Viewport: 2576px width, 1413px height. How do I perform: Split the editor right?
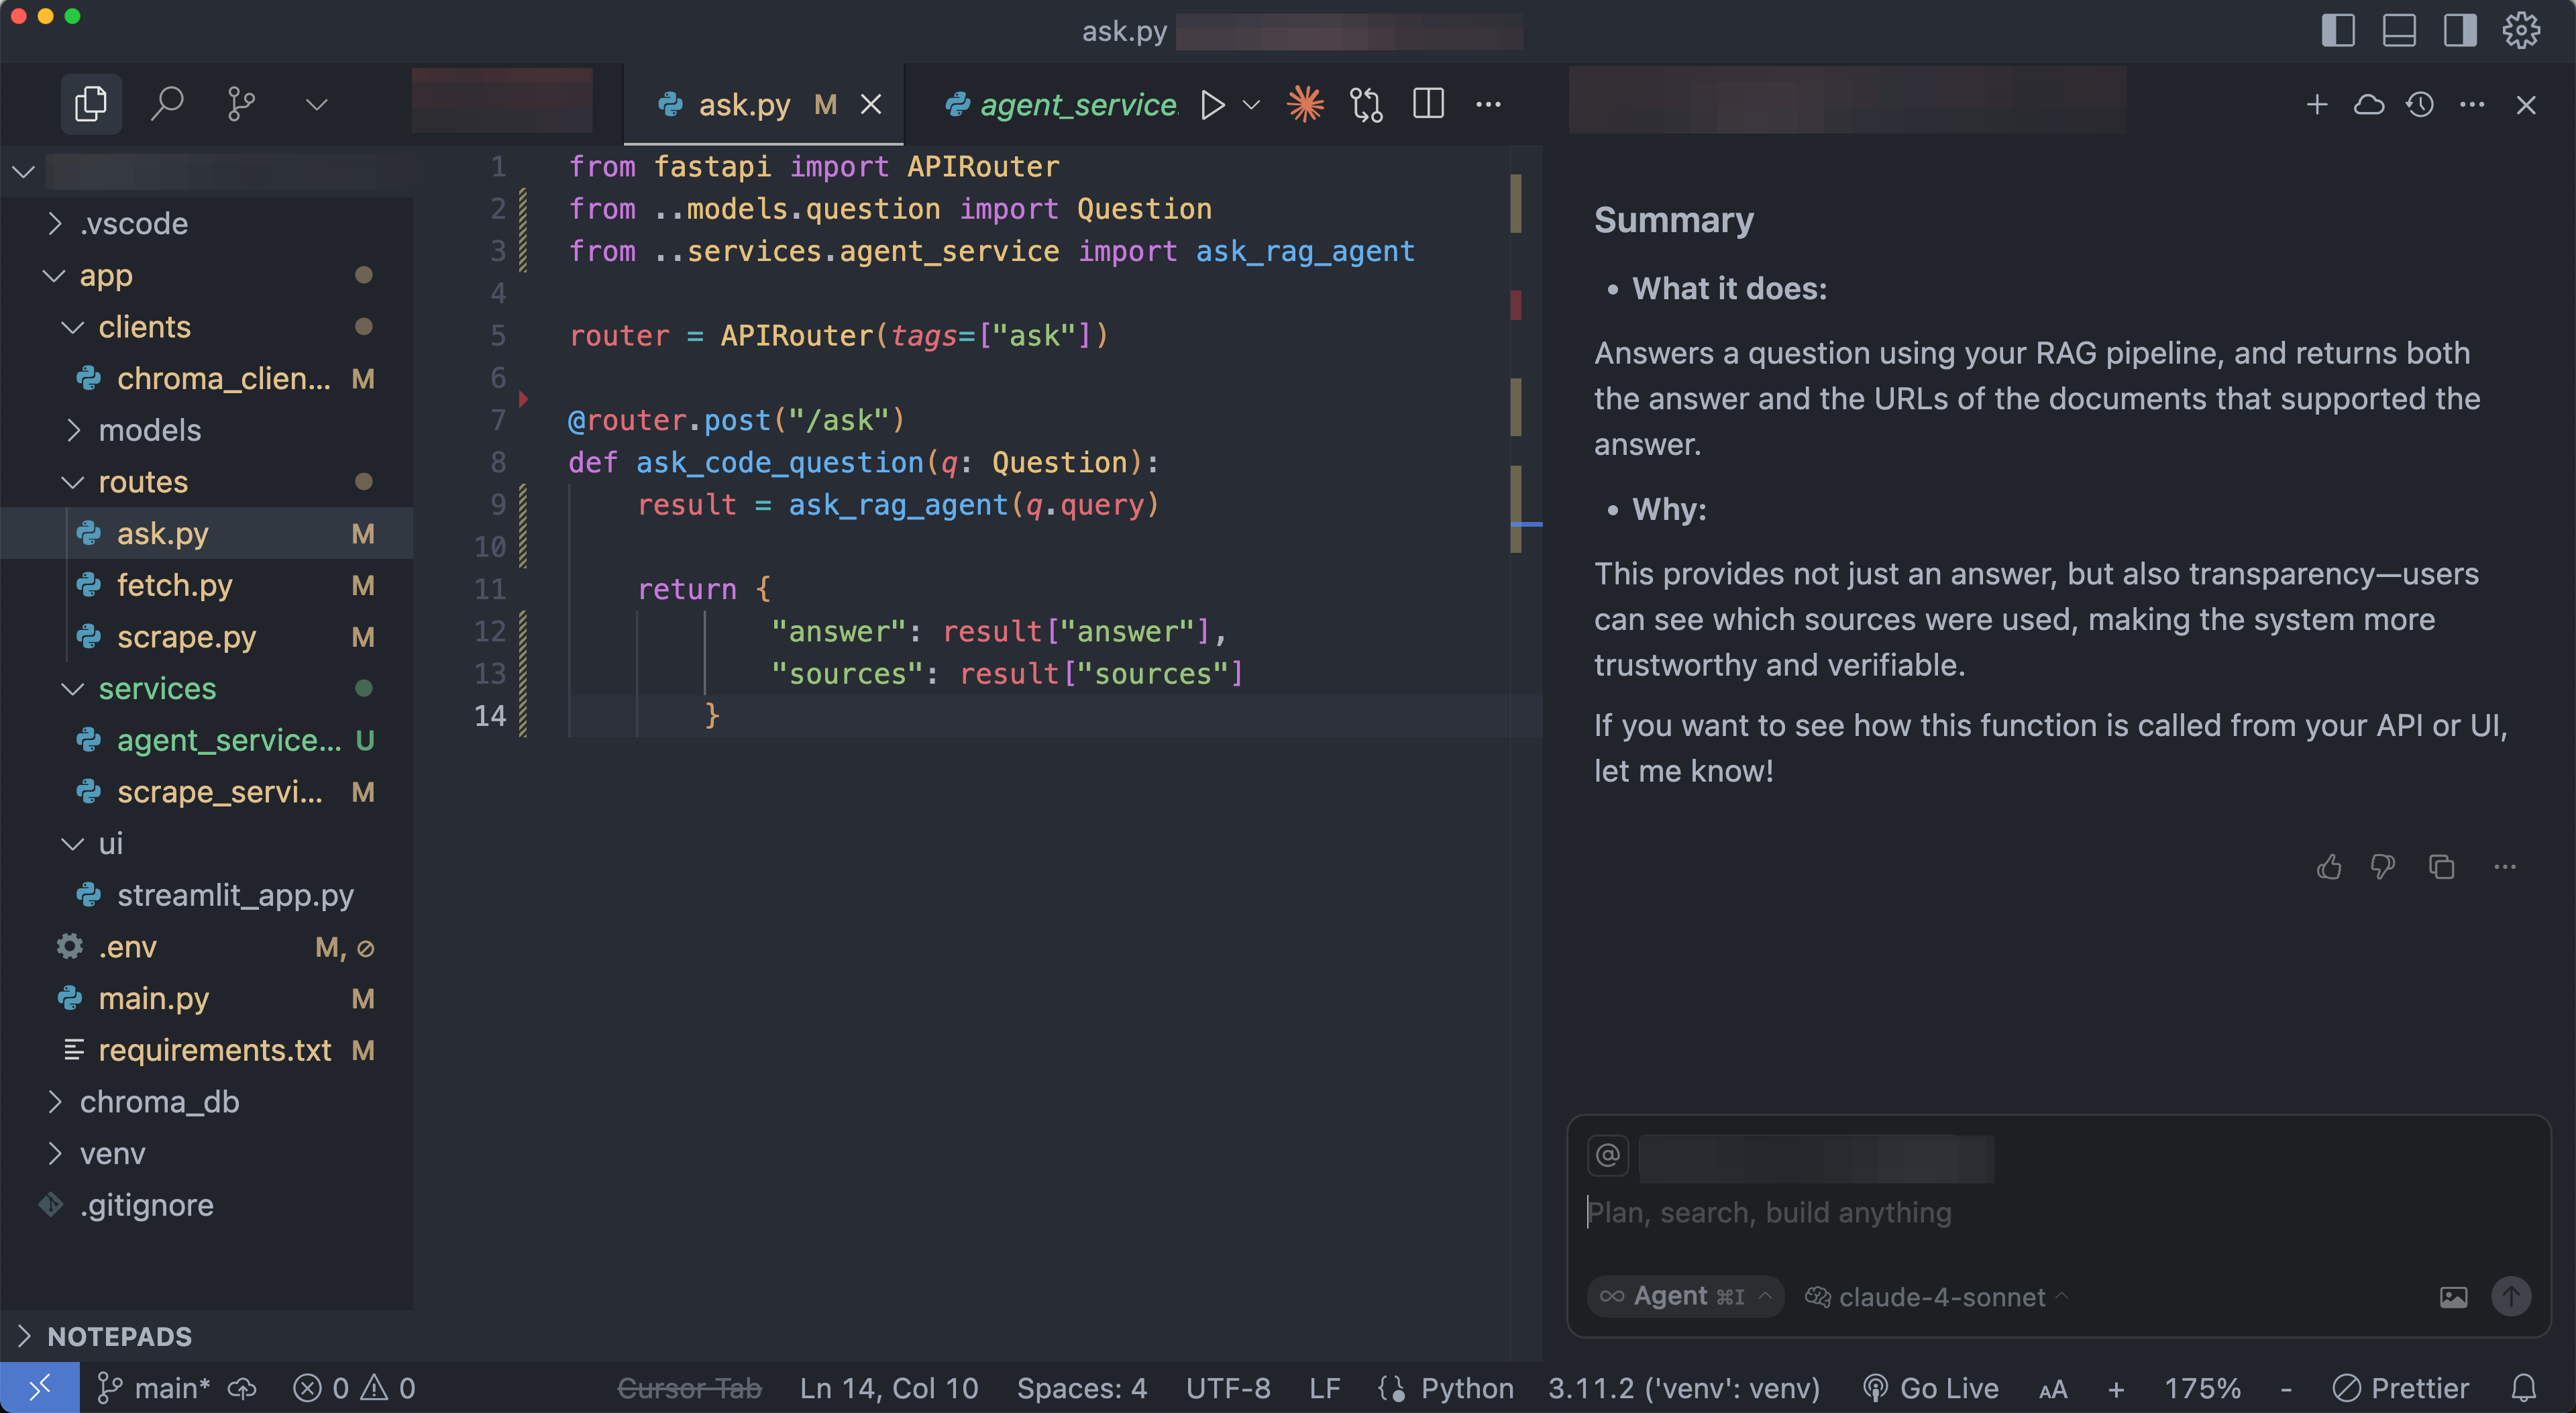pyautogui.click(x=1428, y=104)
